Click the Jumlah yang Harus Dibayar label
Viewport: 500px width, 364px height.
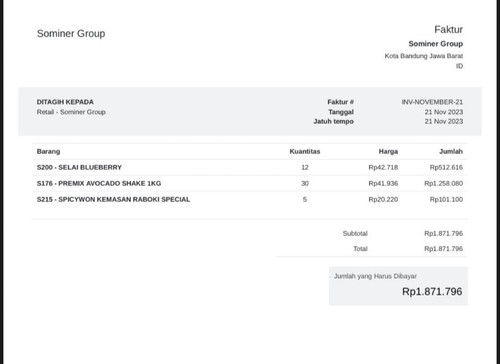coord(375,276)
